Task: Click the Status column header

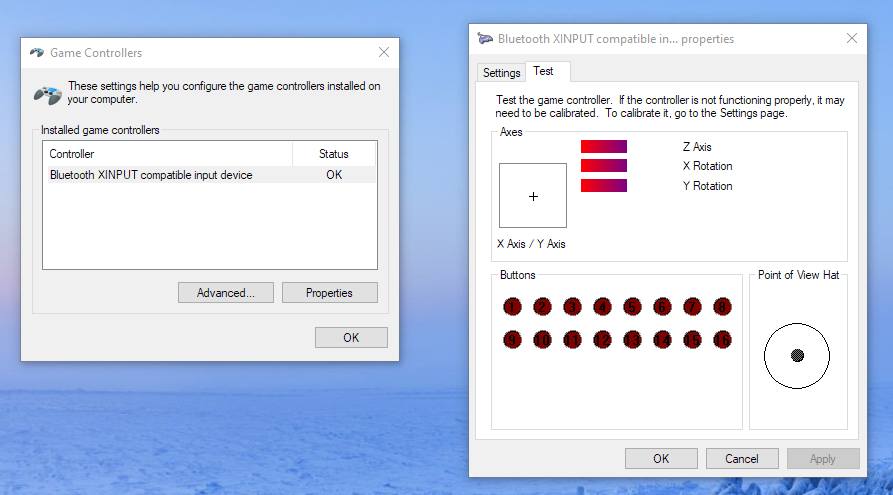Action: point(334,154)
